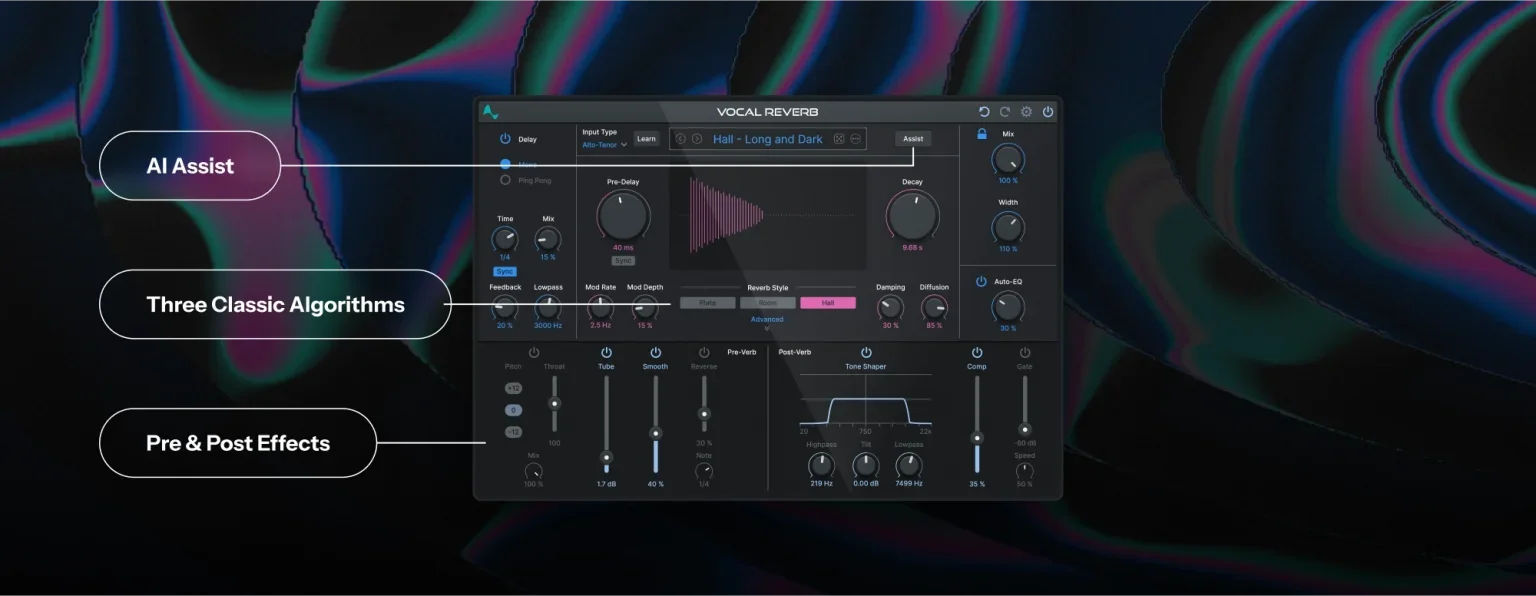Click the Mod Depth knob
This screenshot has width=1536, height=596.
645,308
